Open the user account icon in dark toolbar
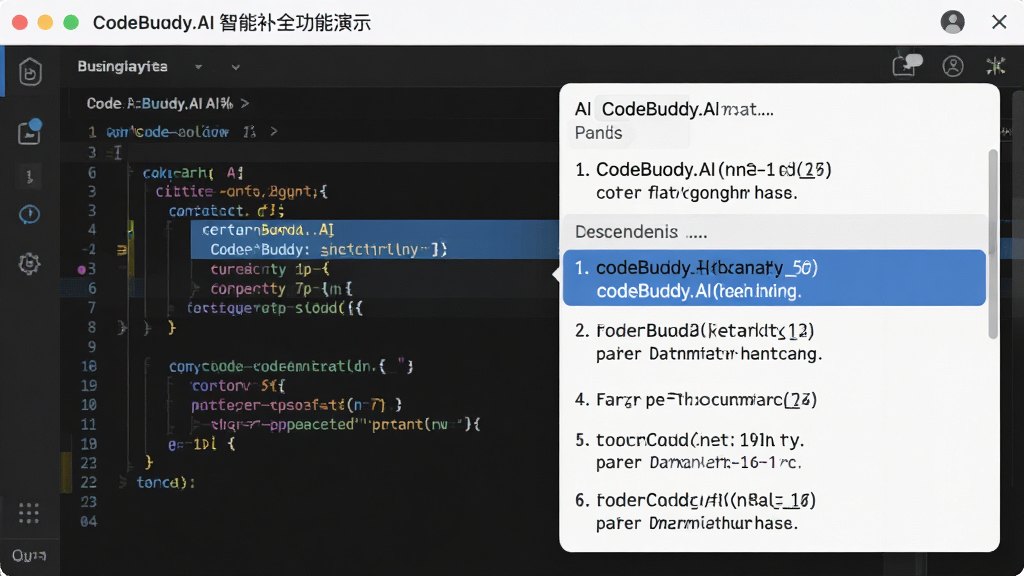This screenshot has height=576, width=1024. tap(953, 66)
